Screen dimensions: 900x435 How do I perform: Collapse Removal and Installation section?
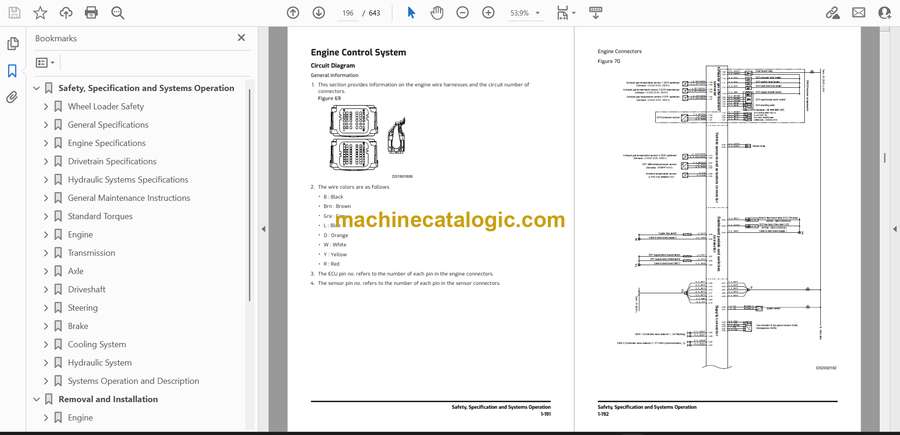click(x=37, y=399)
